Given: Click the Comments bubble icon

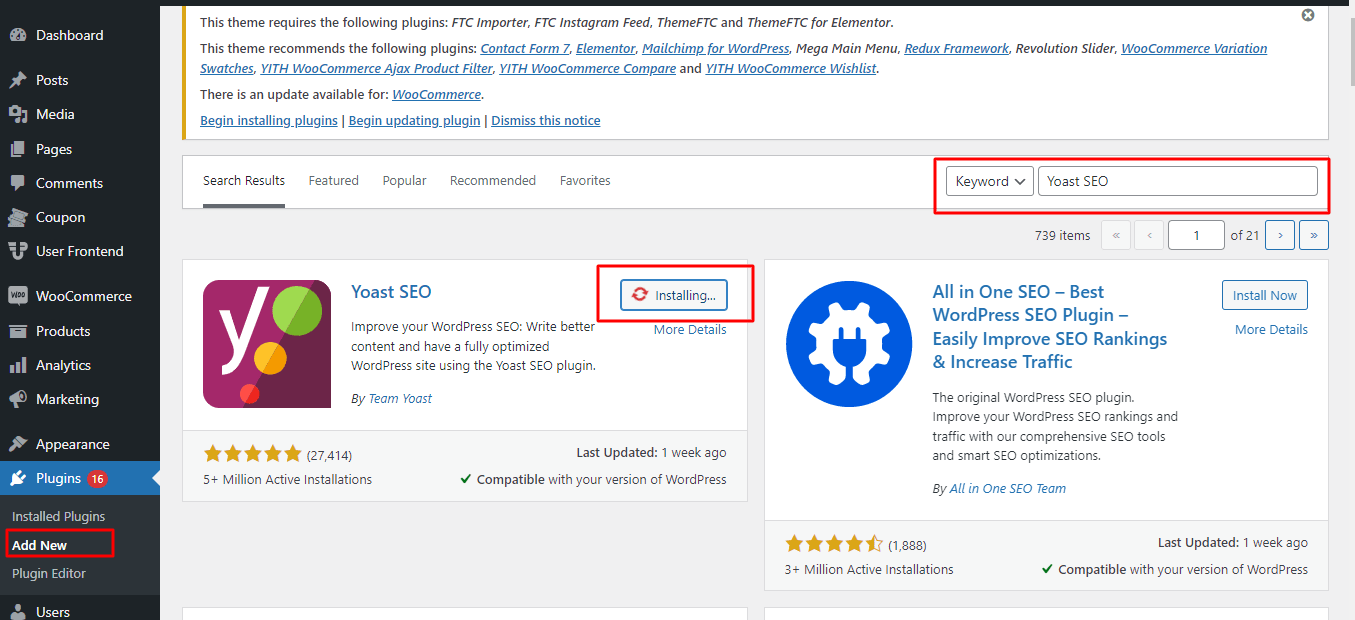Looking at the screenshot, I should click(x=18, y=183).
